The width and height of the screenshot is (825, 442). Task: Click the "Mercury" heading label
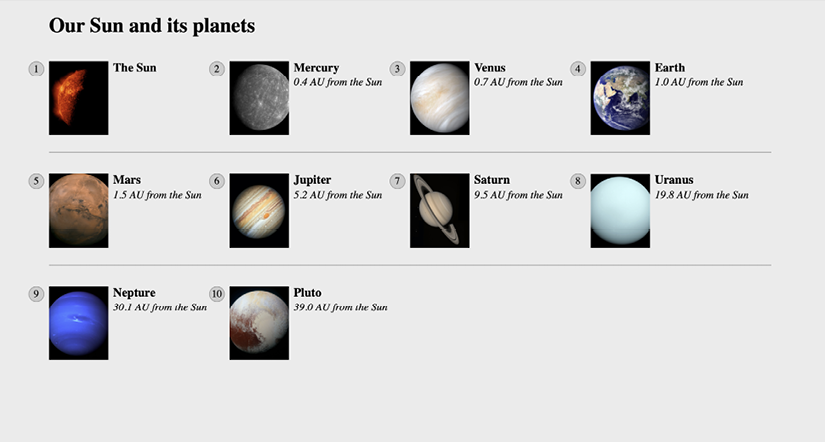(316, 68)
